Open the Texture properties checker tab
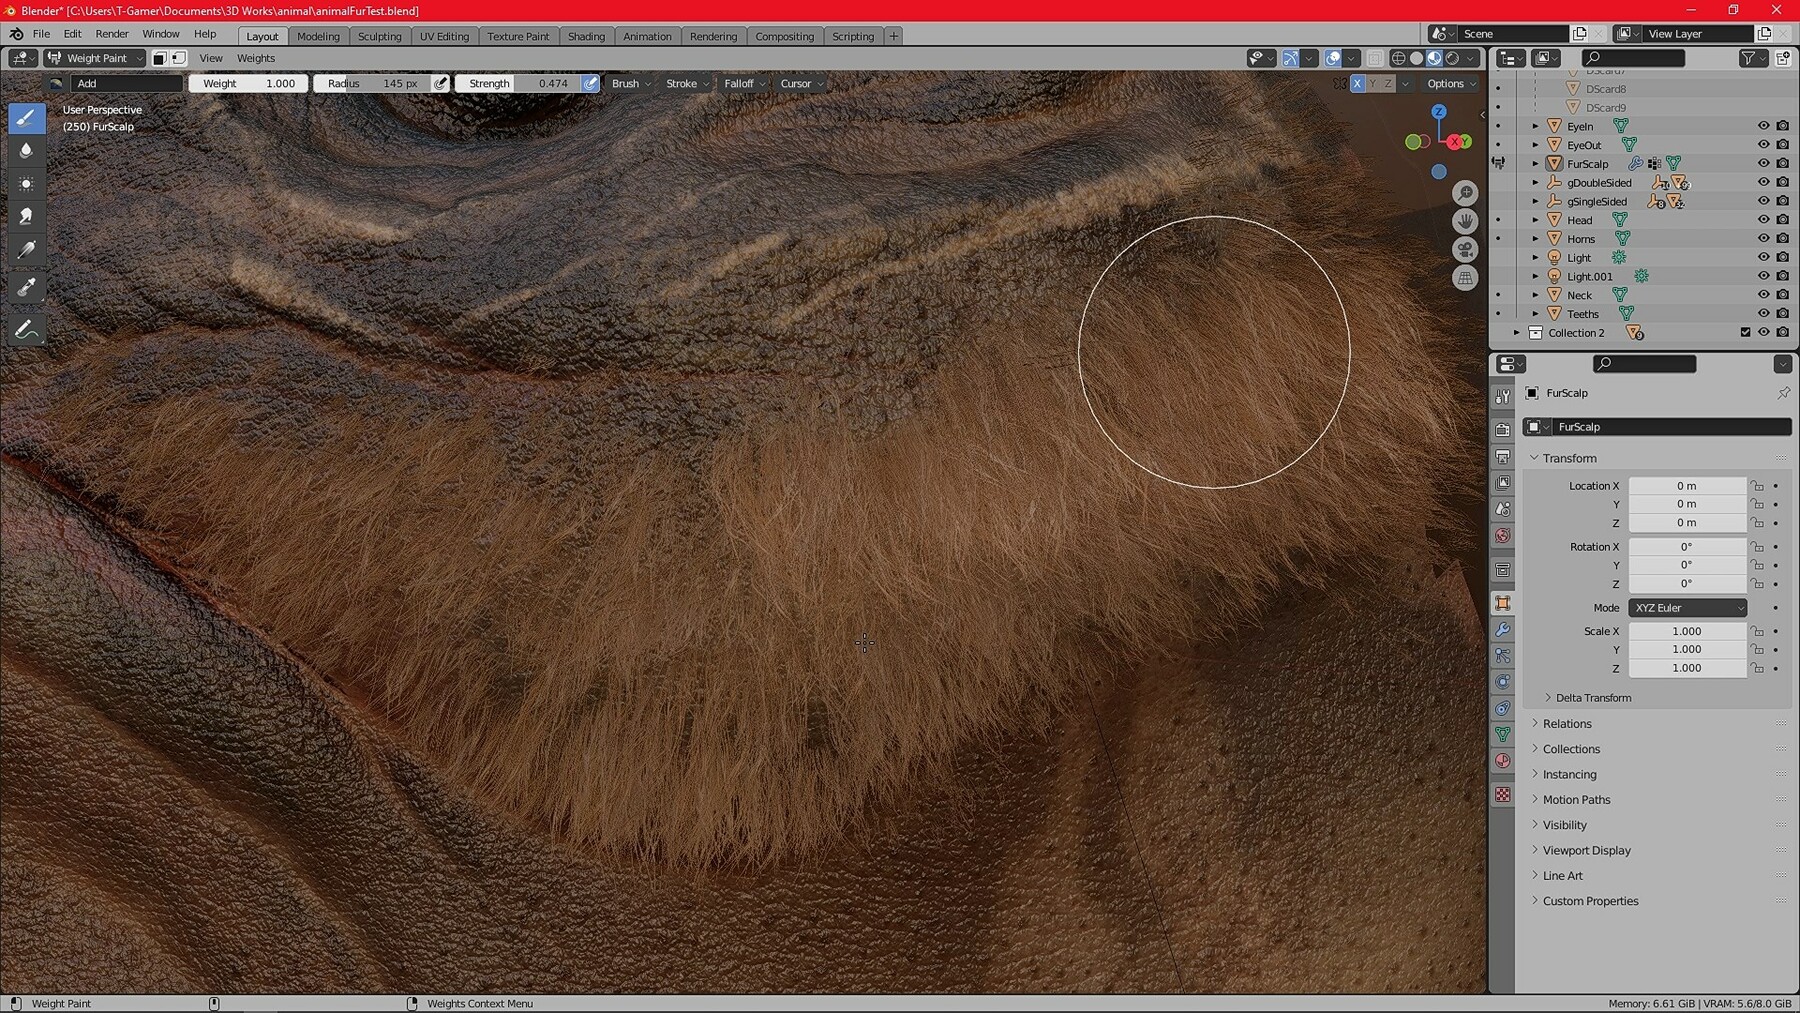This screenshot has height=1013, width=1800. [x=1503, y=794]
